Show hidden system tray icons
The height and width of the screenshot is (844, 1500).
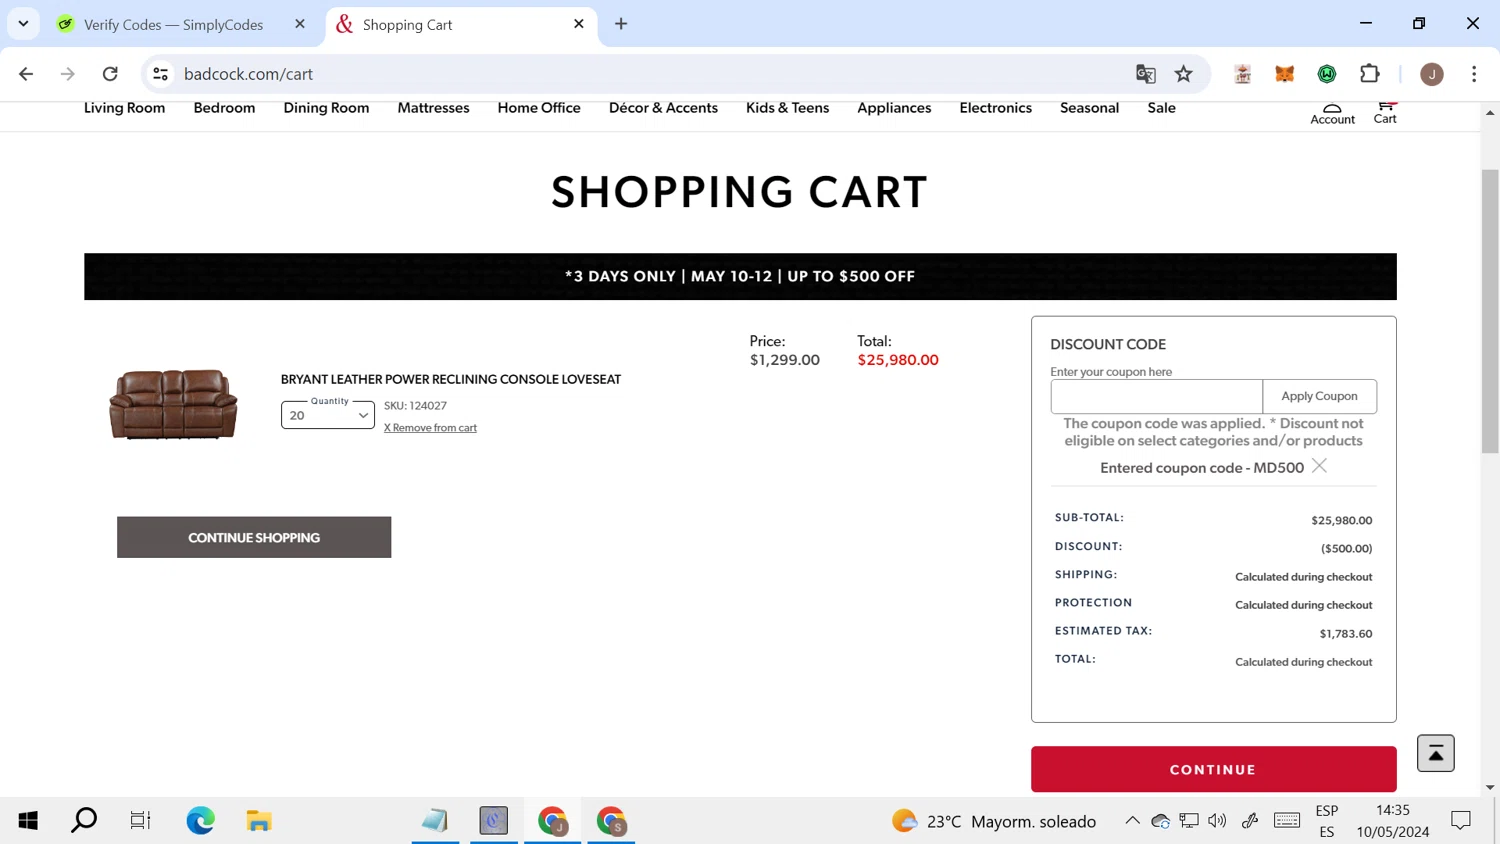coord(1132,821)
